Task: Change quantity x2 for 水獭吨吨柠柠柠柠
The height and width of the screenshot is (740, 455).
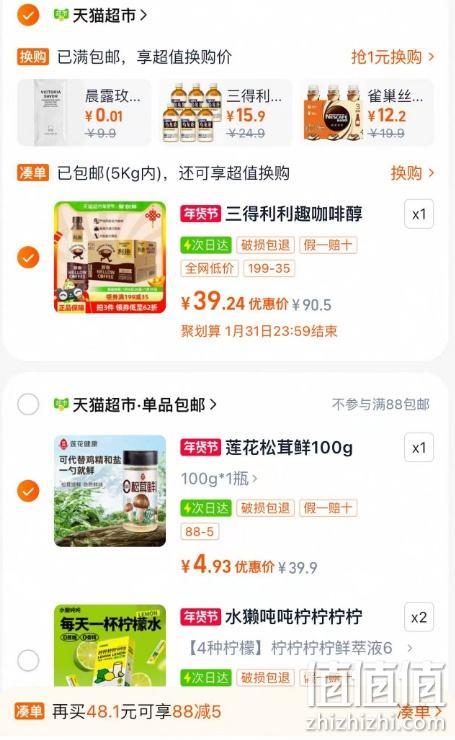Action: point(419,617)
